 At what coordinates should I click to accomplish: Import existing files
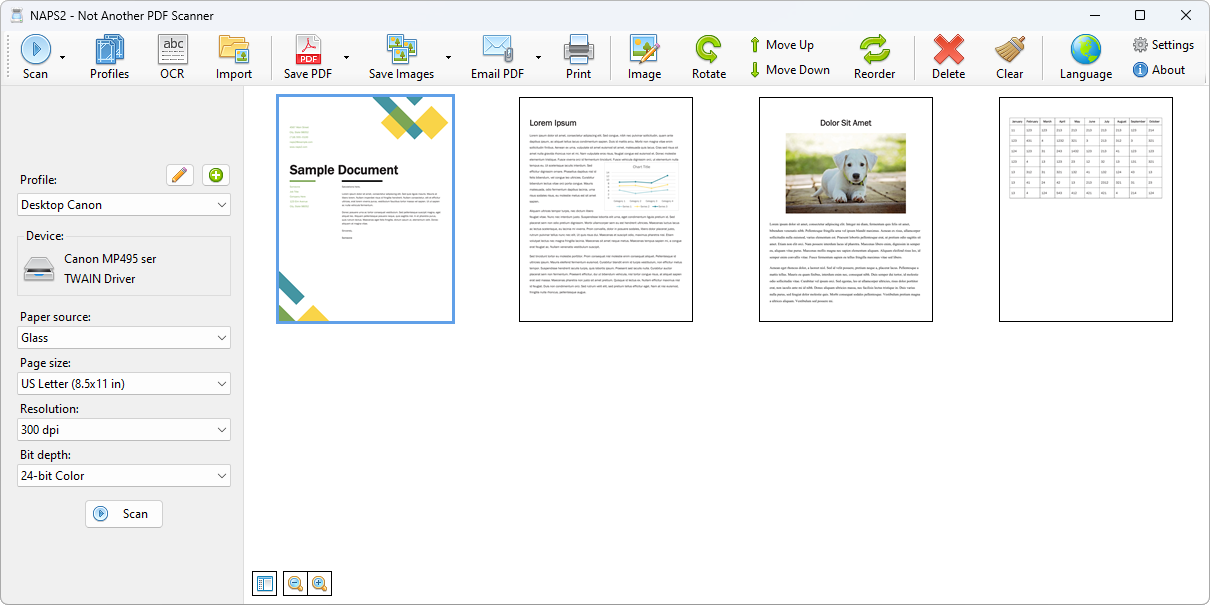coord(234,55)
